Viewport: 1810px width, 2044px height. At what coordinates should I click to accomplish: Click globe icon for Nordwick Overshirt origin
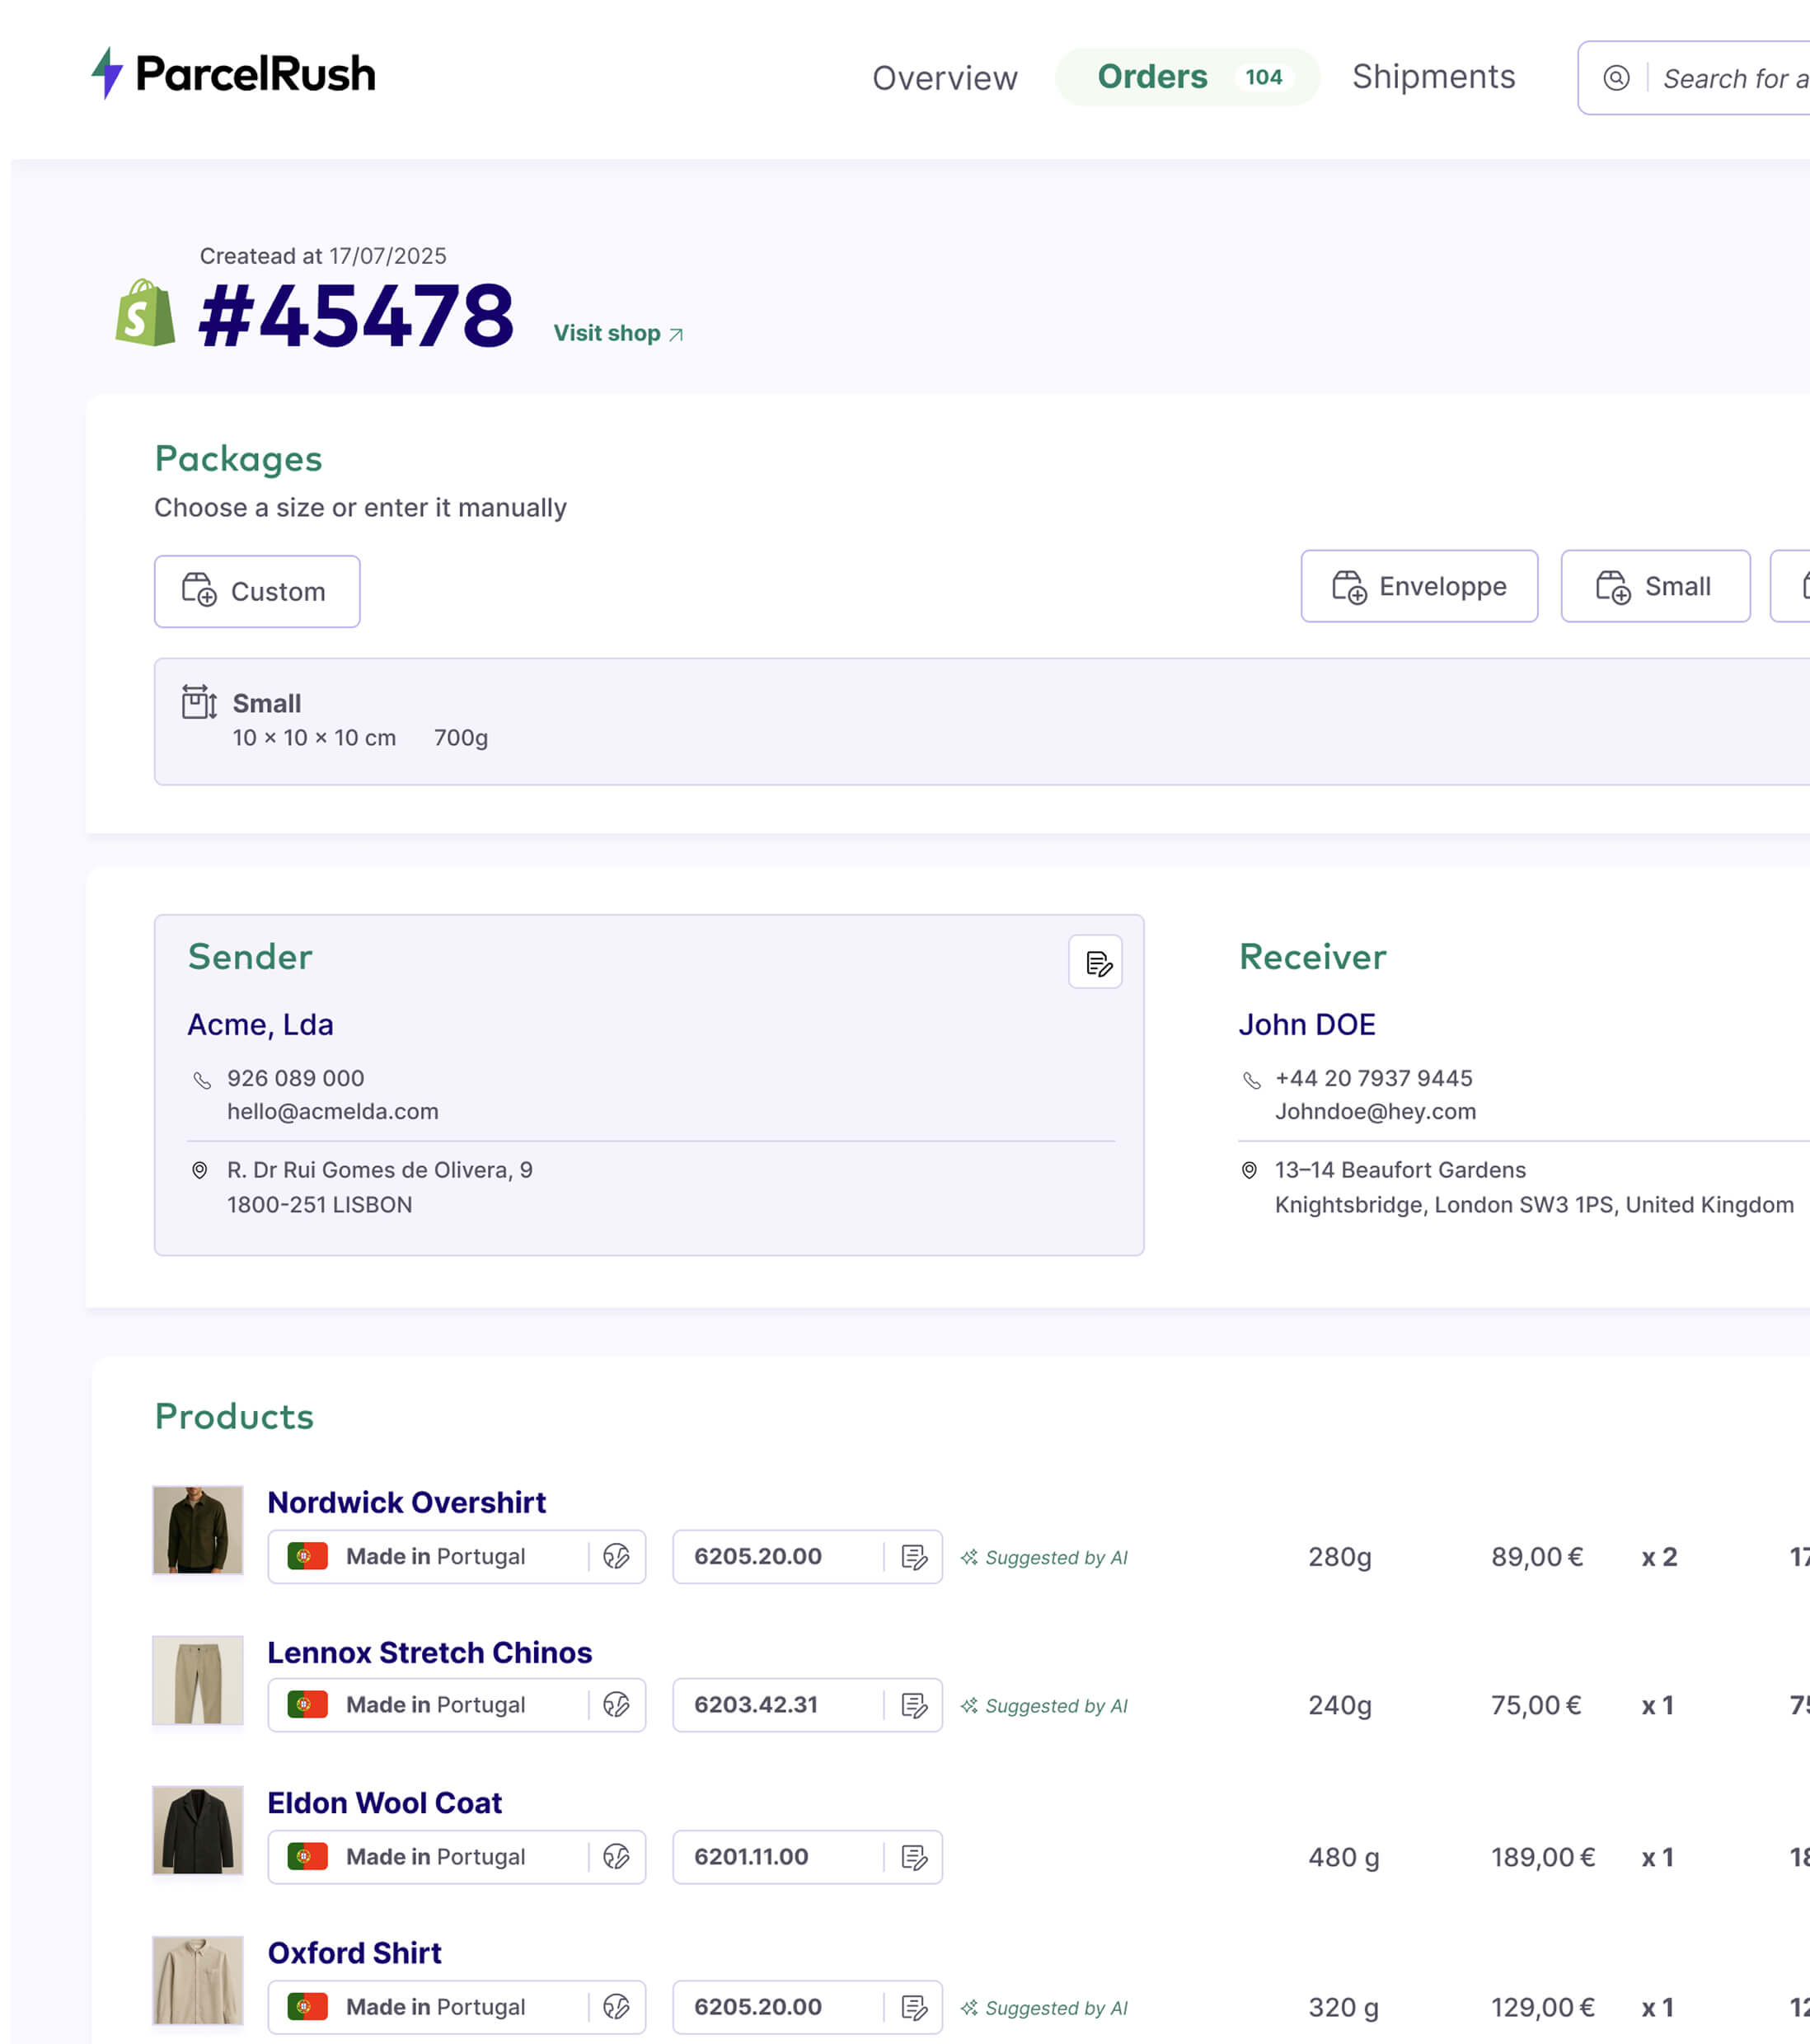click(616, 1556)
